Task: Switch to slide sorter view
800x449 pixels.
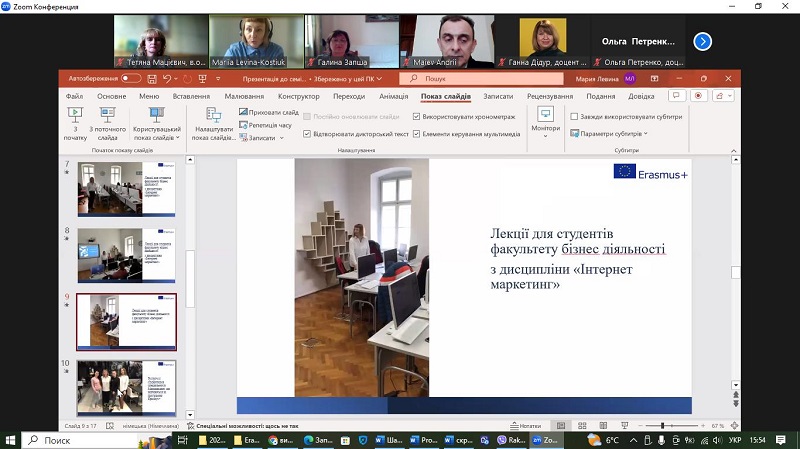Action: (582, 426)
